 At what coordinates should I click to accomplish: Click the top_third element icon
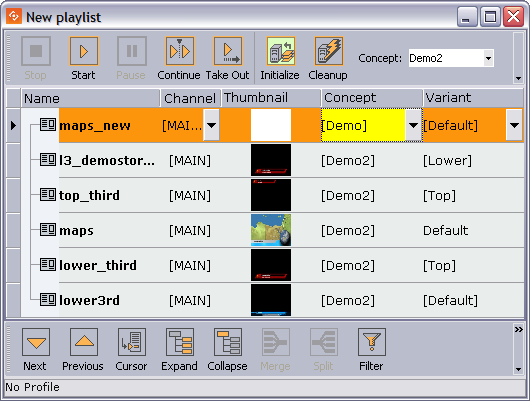[x=48, y=194]
